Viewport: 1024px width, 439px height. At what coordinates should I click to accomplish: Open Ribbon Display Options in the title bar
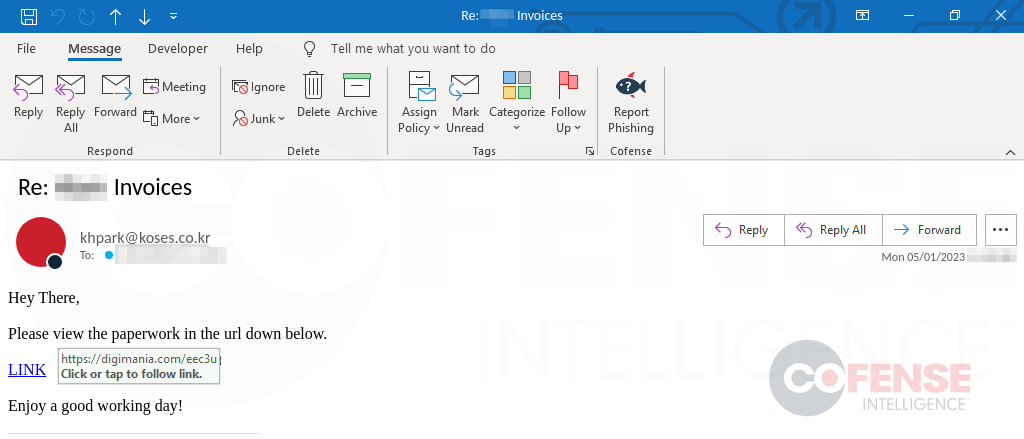863,16
